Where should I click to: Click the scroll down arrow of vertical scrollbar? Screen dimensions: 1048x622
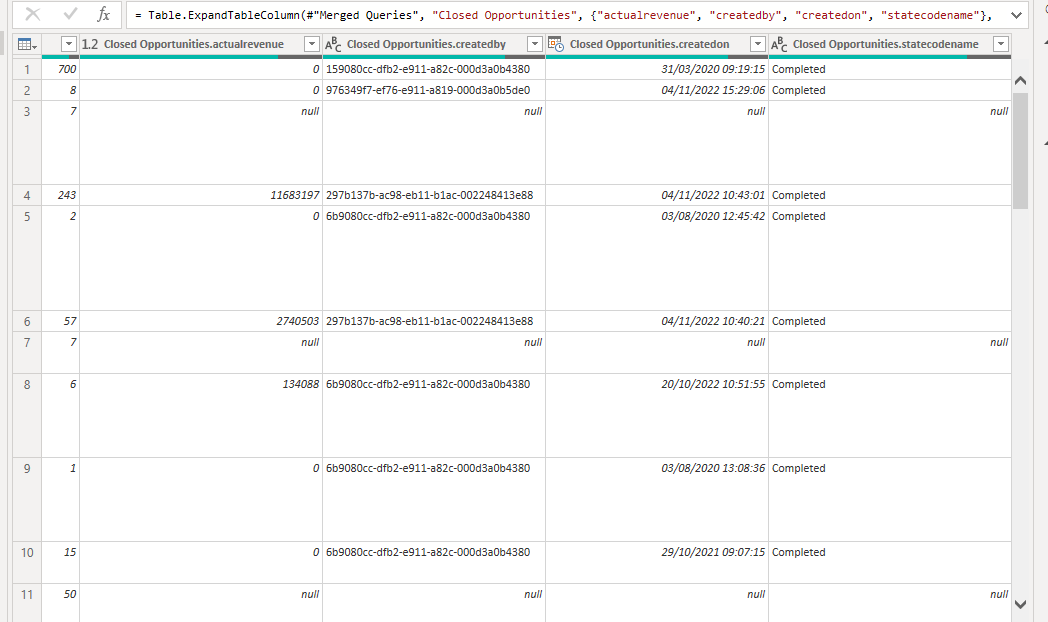[x=1020, y=605]
